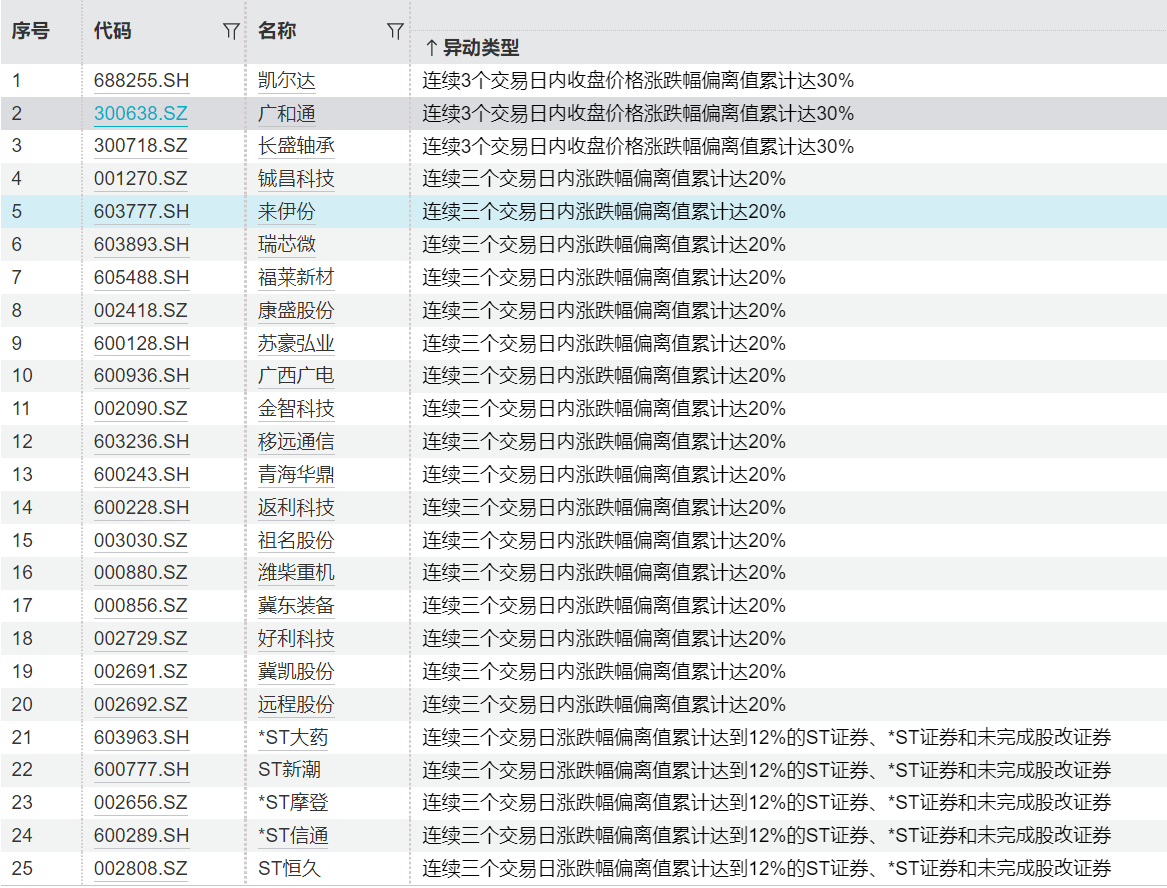Select stock name *ST信通
The width and height of the screenshot is (1167, 888).
pyautogui.click(x=293, y=835)
